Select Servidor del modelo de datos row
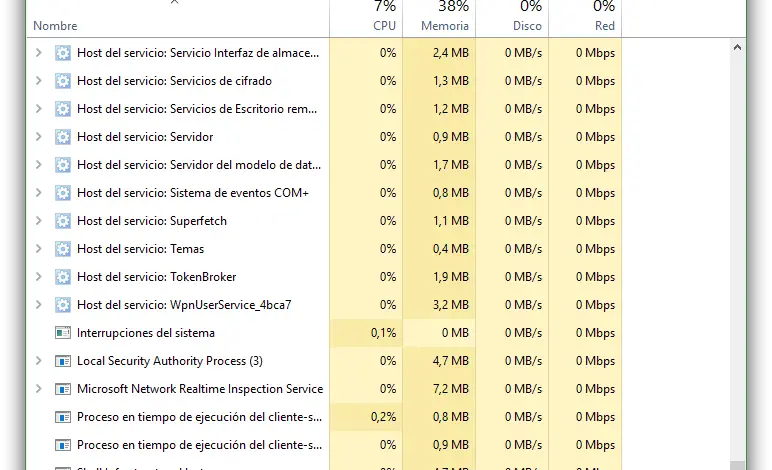 click(x=198, y=165)
